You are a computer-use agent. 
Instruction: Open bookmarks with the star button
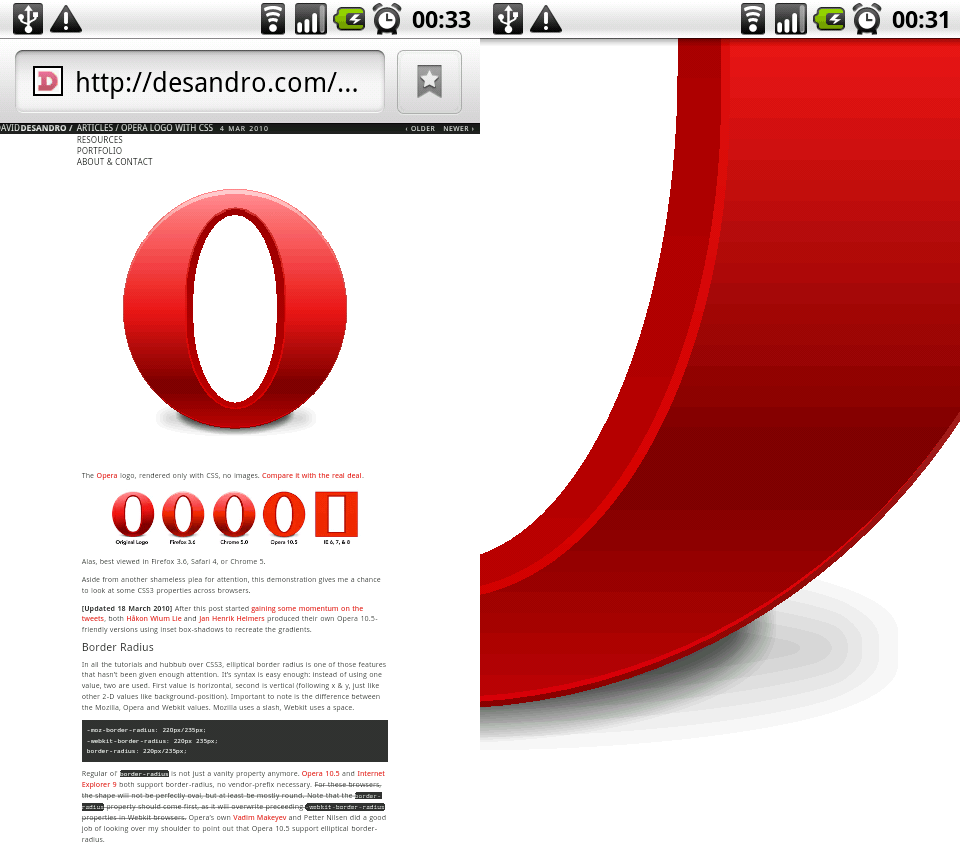[x=429, y=81]
